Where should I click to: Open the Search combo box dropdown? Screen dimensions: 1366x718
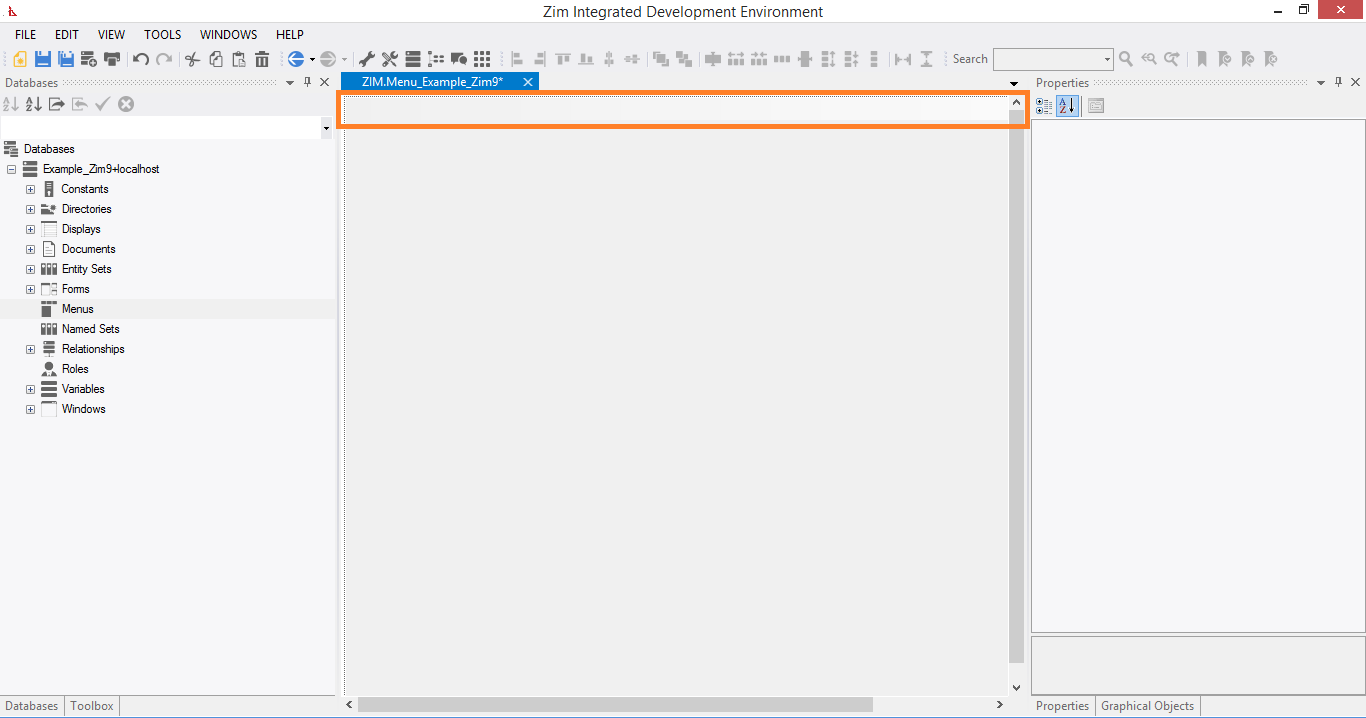click(x=1107, y=60)
